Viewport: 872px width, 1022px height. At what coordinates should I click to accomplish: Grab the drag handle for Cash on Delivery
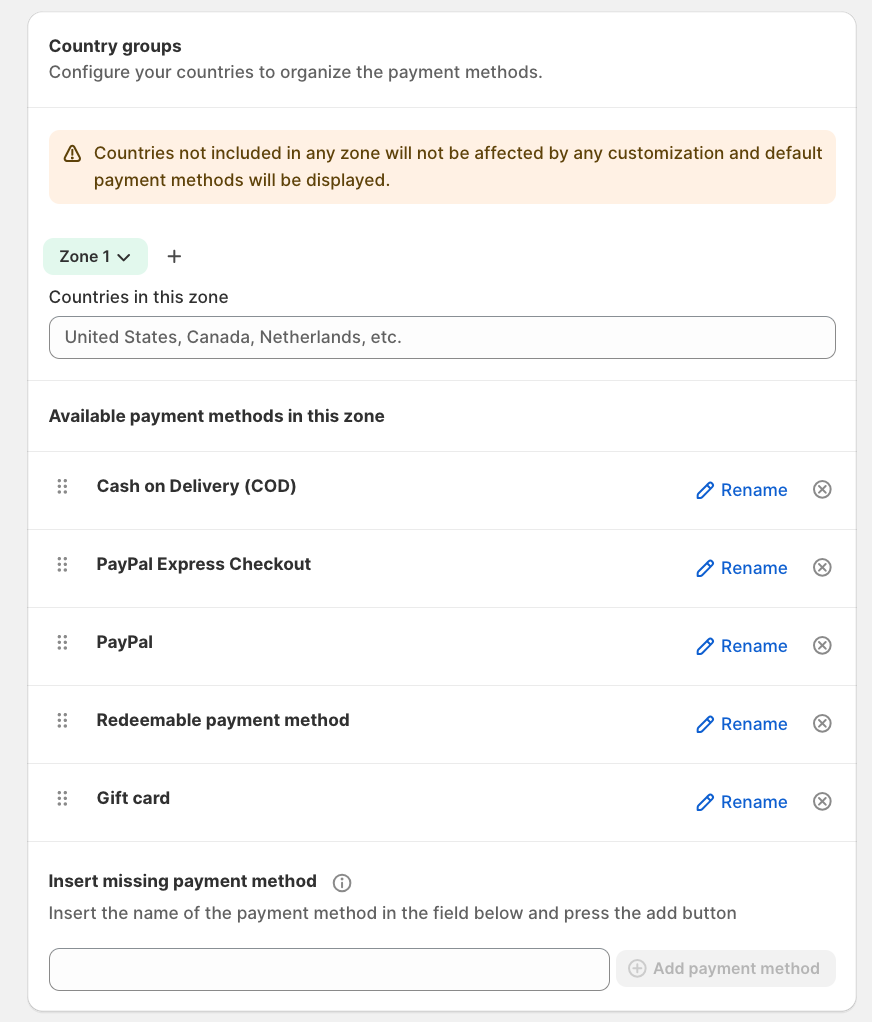pos(62,486)
